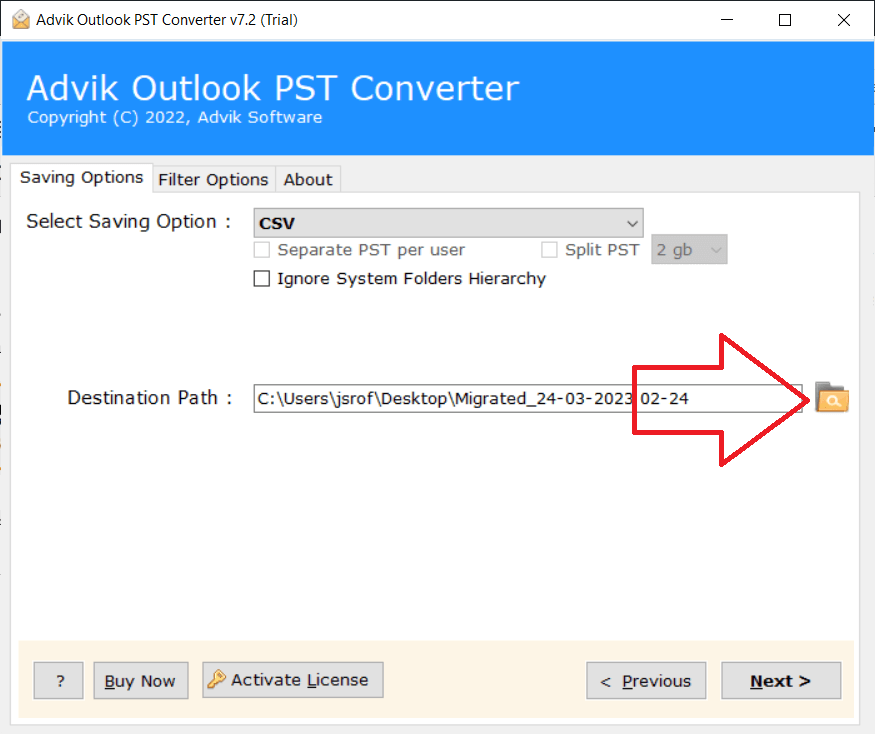Toggle the Separate PST per user checkbox
The image size is (875, 734).
[262, 250]
